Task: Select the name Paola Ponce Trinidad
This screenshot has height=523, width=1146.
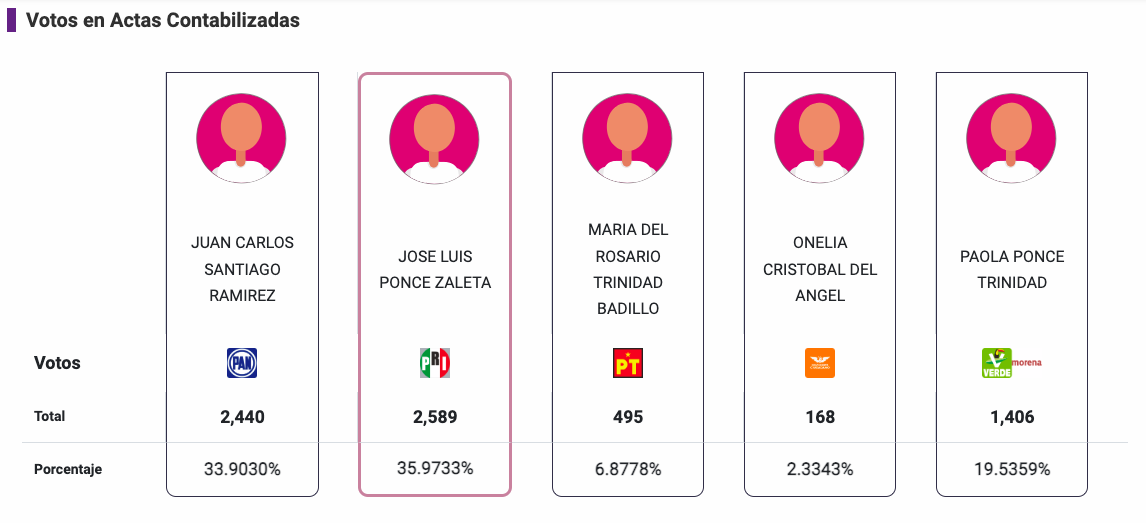Action: pyautogui.click(x=1012, y=269)
